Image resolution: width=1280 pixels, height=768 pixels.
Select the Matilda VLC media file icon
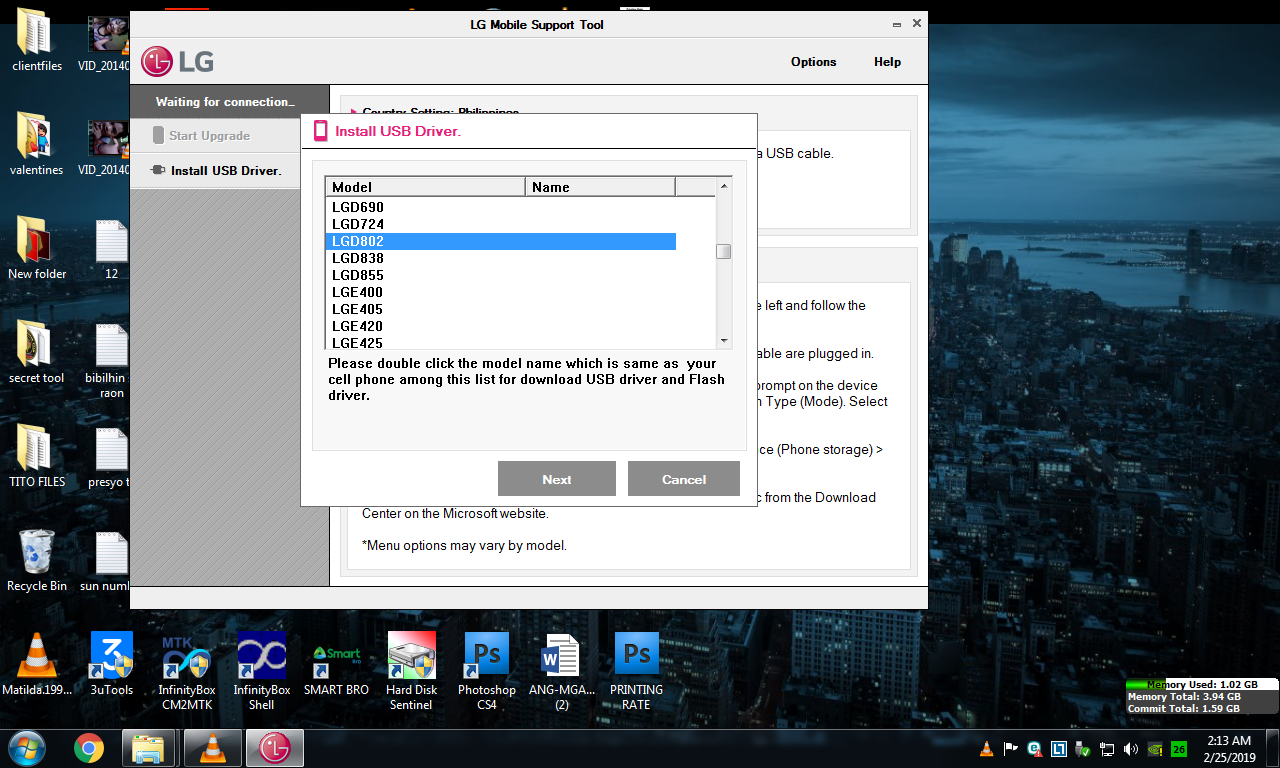[x=37, y=665]
